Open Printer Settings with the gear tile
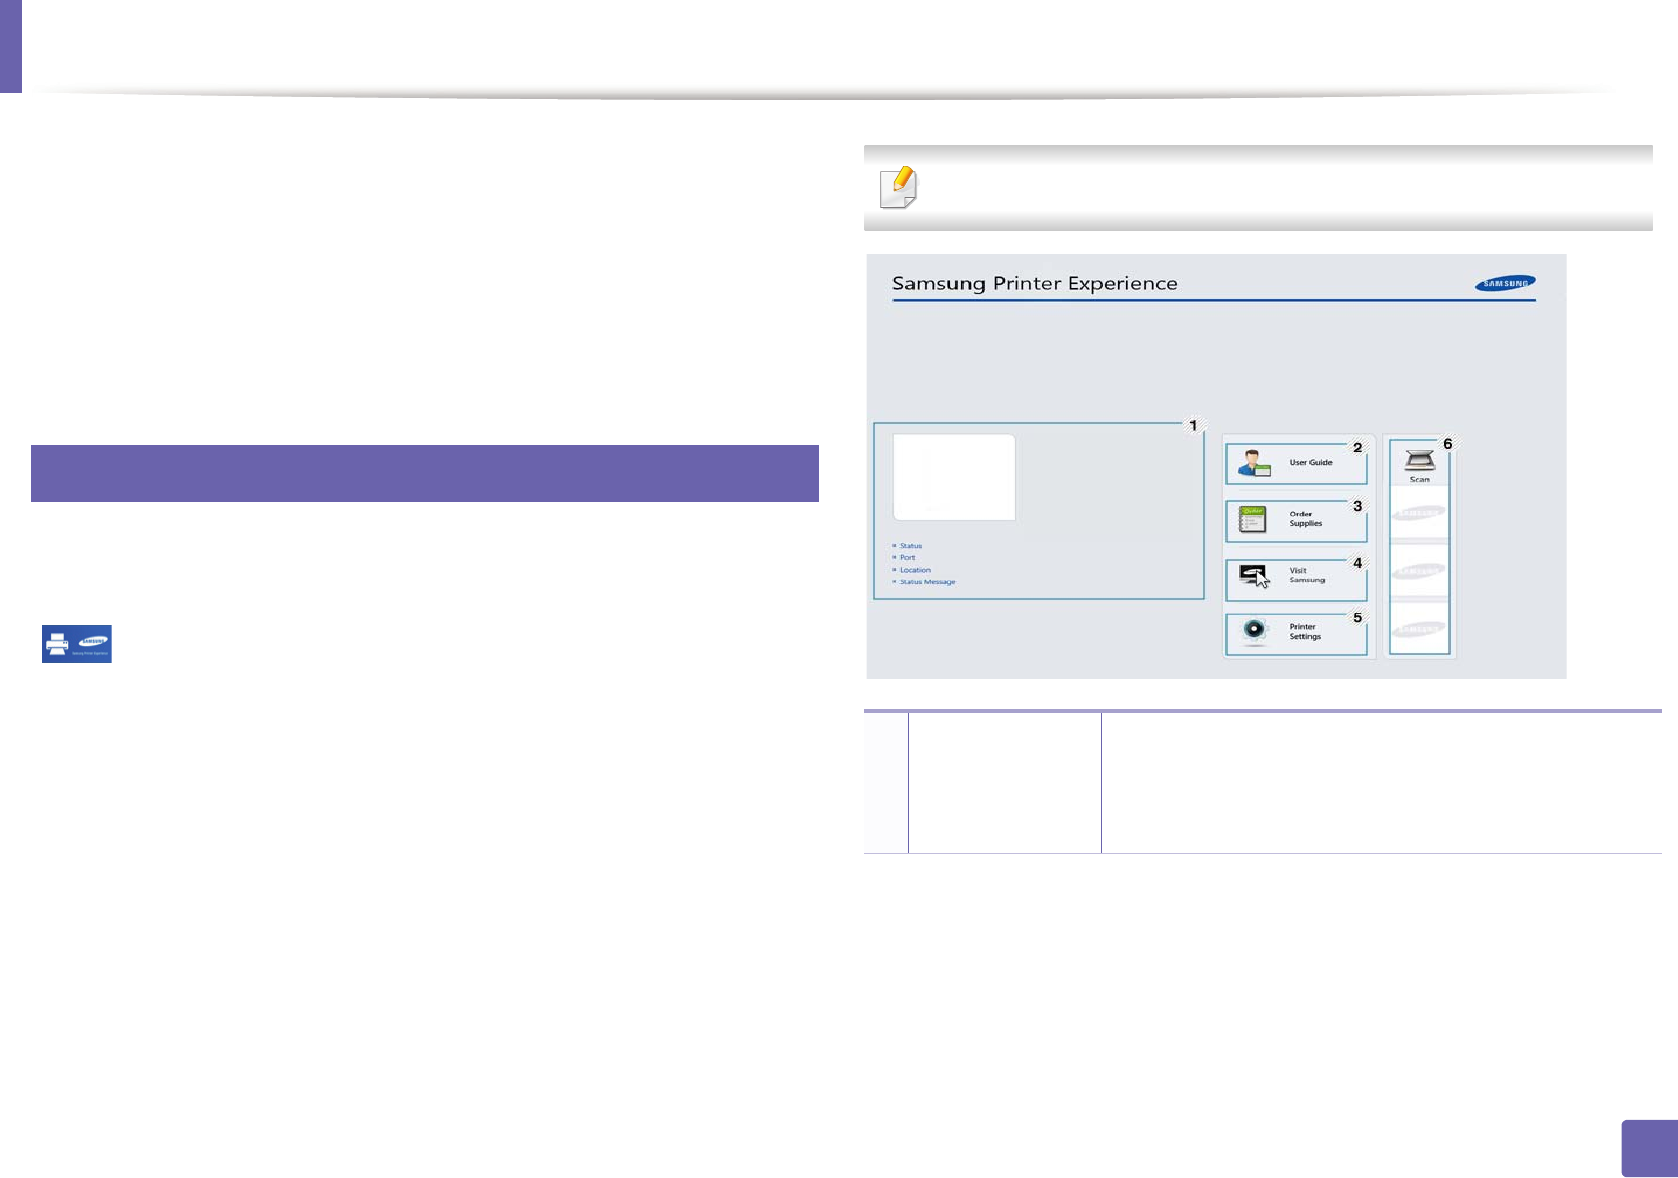The height and width of the screenshot is (1178, 1678). (1296, 634)
